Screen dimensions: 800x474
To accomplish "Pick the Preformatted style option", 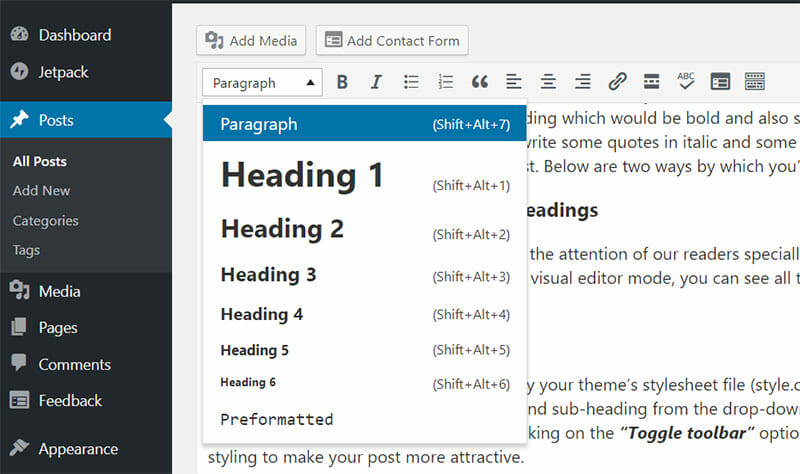I will point(277,419).
